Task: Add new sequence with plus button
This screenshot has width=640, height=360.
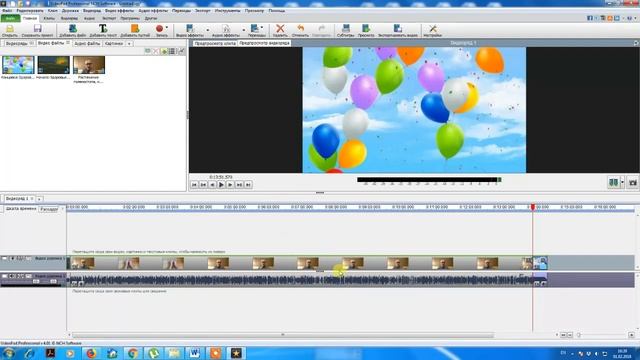Action: 39,199
